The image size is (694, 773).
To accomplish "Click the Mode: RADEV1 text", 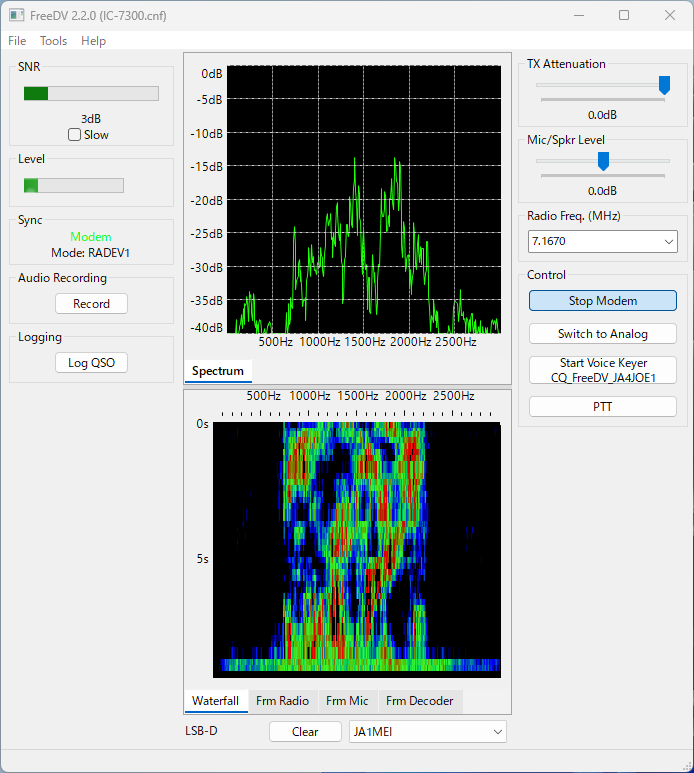I will 91,253.
